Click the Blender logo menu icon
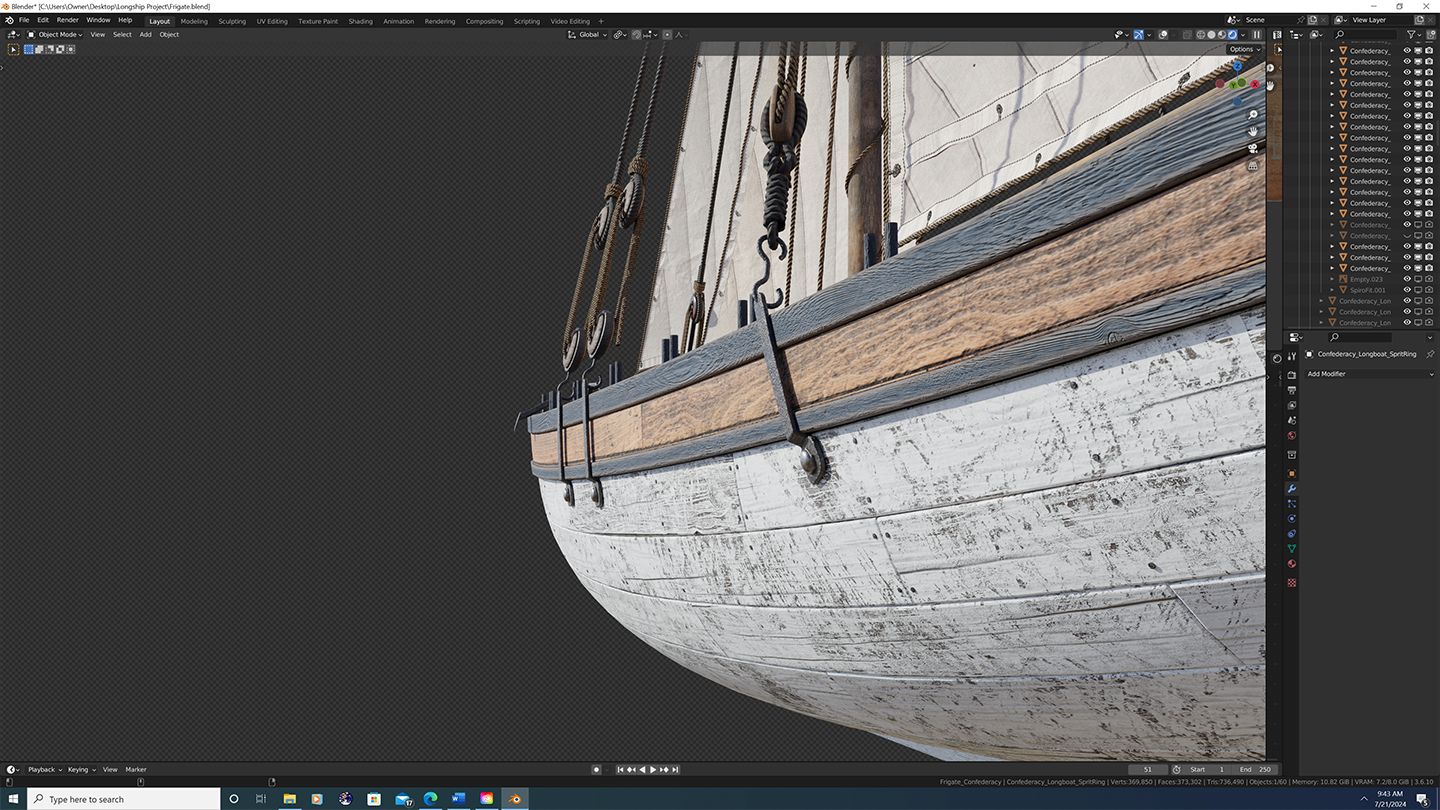 [x=9, y=20]
